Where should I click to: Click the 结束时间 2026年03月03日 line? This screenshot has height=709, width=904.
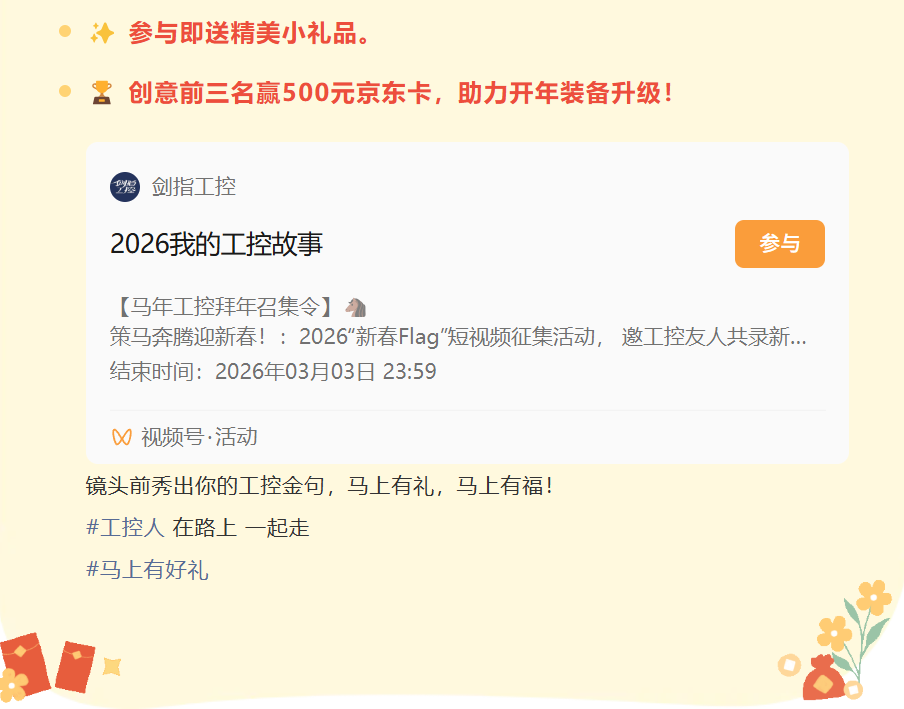point(273,371)
